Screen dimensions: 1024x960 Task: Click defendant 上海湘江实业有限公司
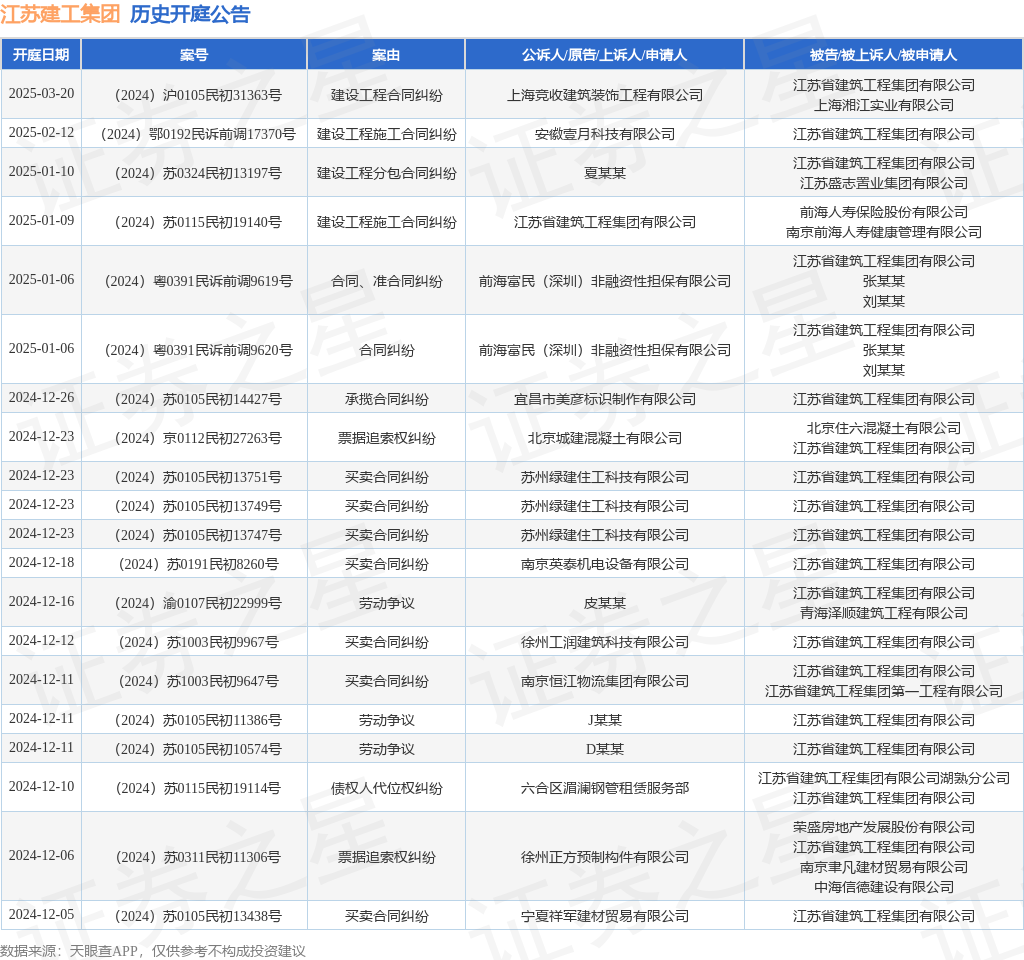884,105
